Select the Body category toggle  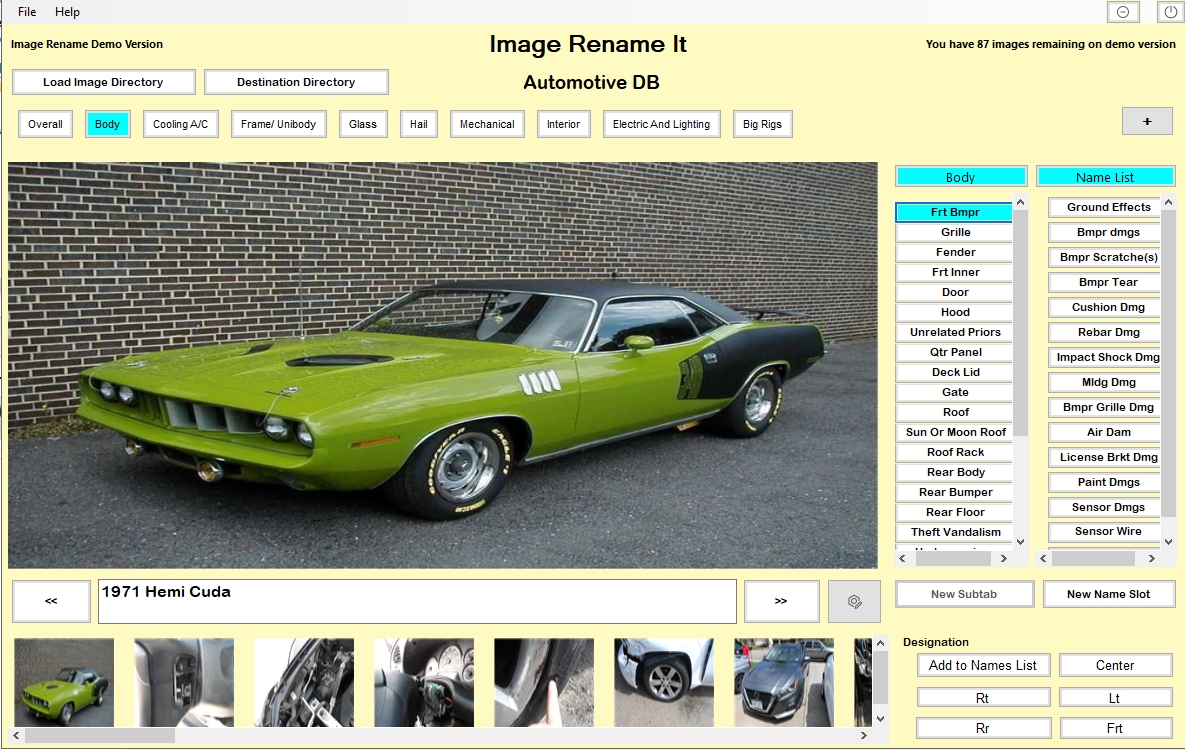[107, 124]
